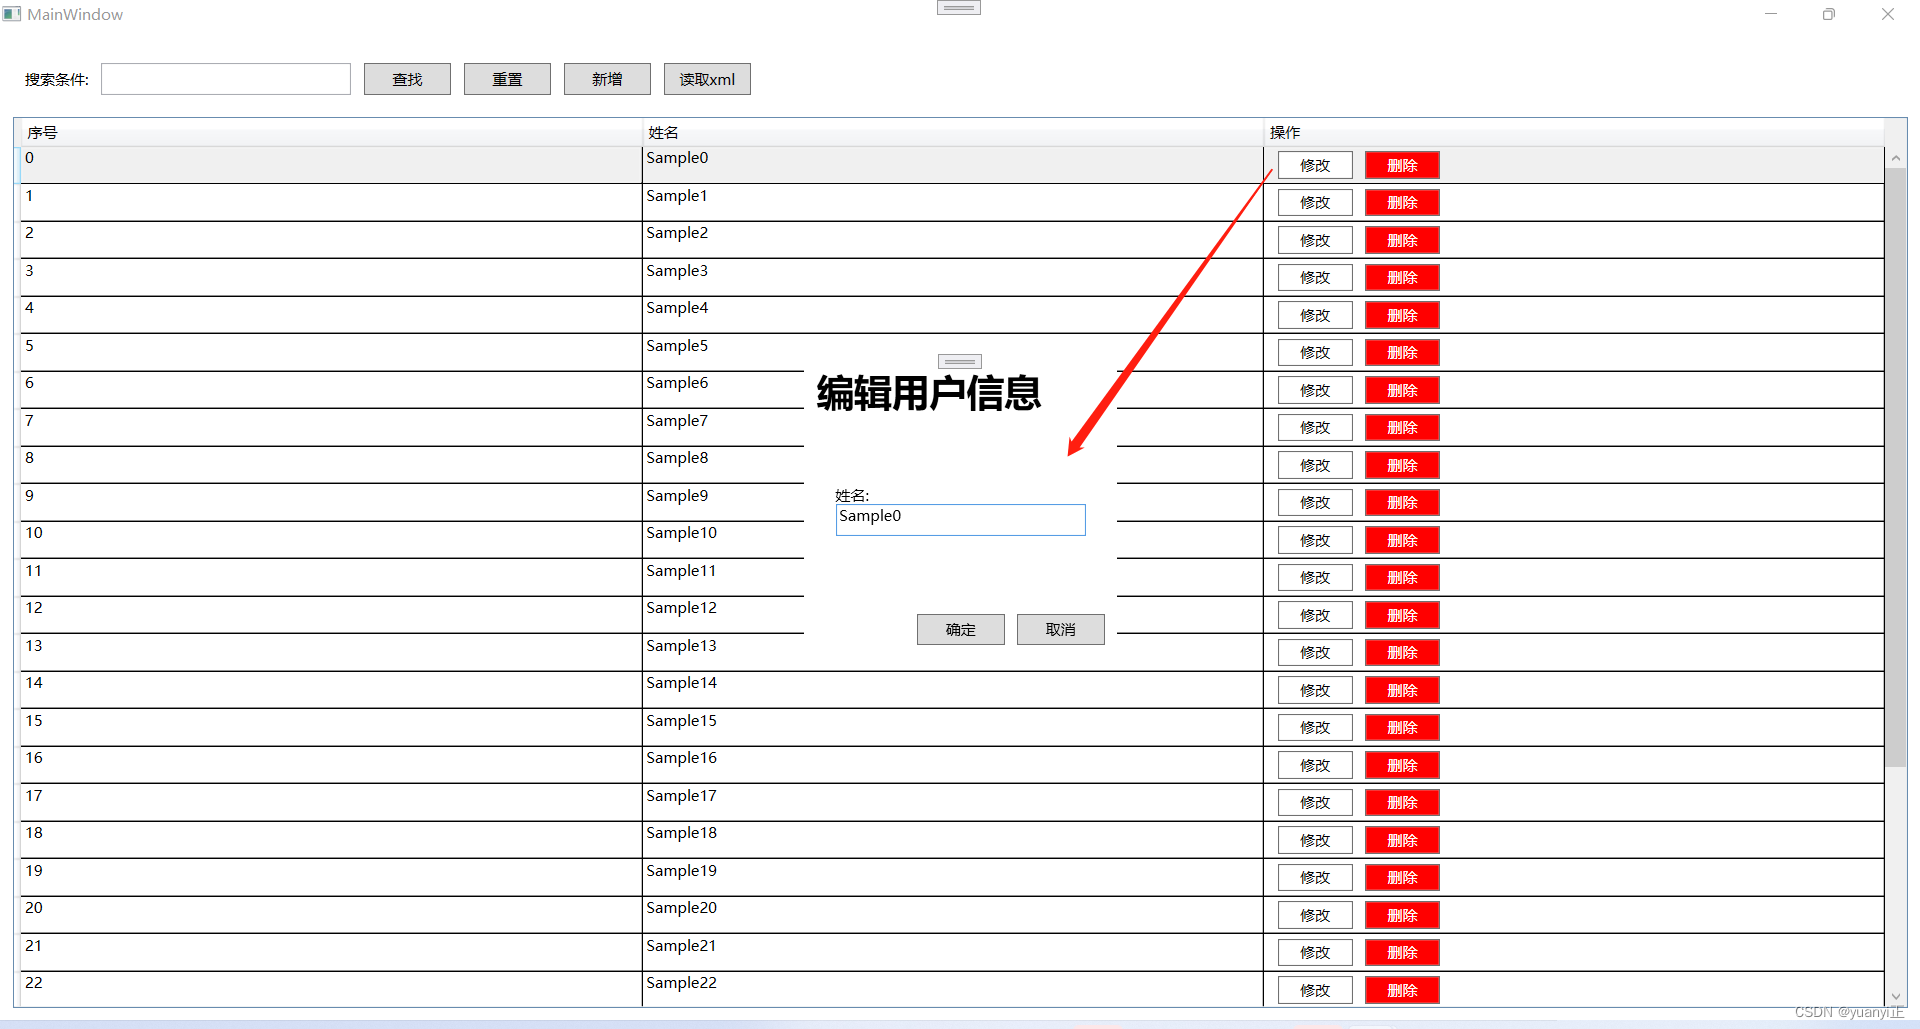The width and height of the screenshot is (1920, 1029).
Task: Click 删除 for row Sample5
Action: (1402, 353)
